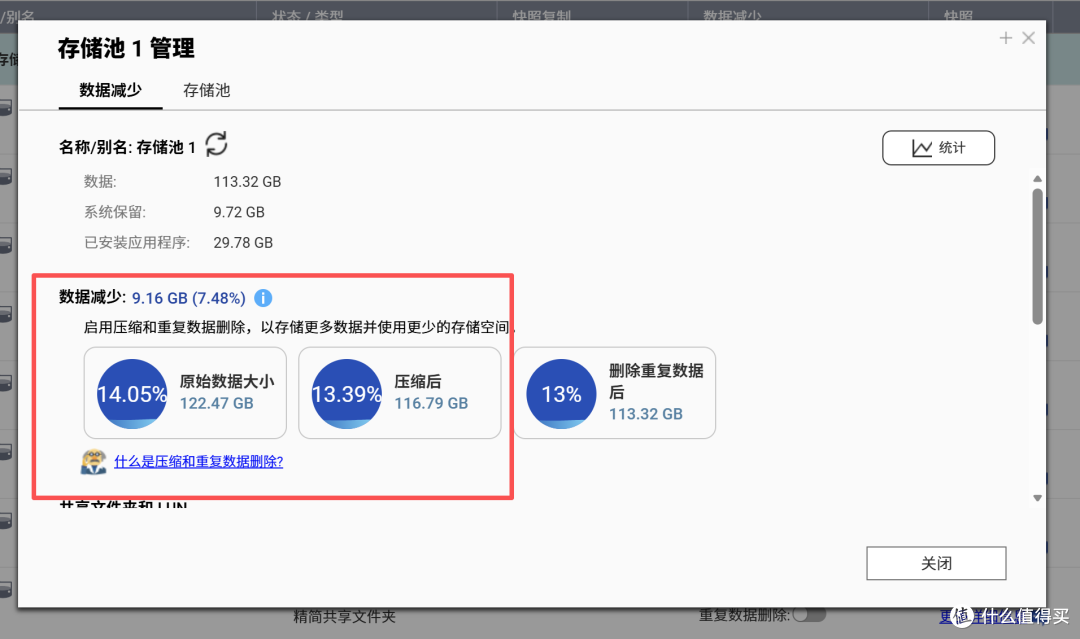The image size is (1080, 639).
Task: Click 精简共享文件夹 text in background window
Action: point(344,616)
